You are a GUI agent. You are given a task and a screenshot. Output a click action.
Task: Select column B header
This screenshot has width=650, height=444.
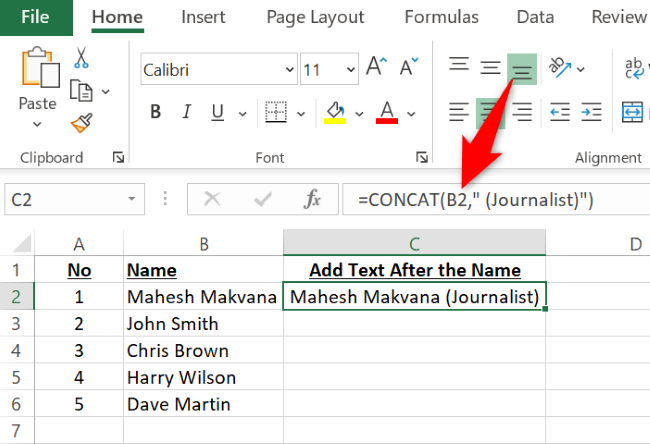click(204, 244)
